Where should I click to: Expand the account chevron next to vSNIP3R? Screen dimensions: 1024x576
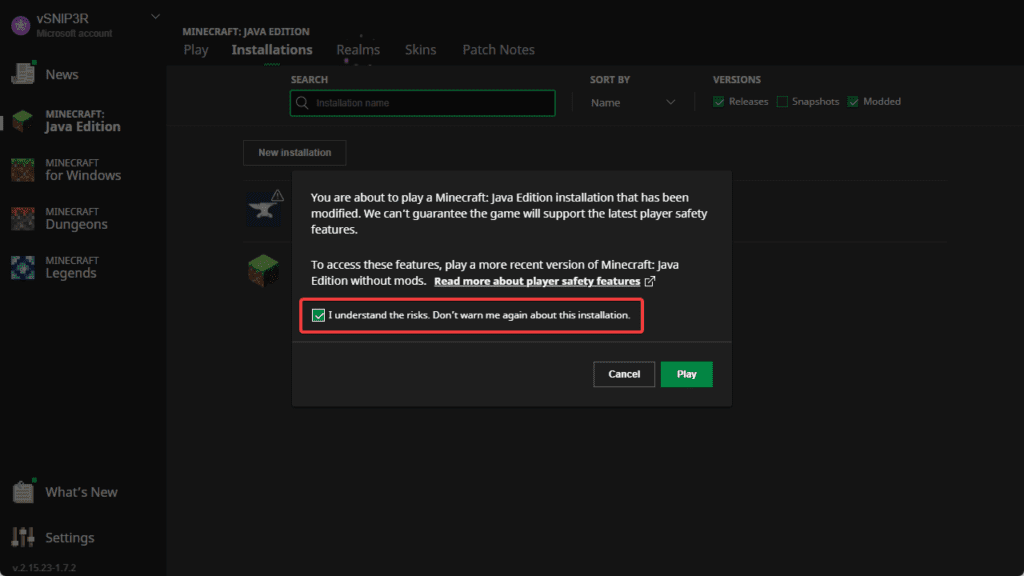[x=154, y=17]
